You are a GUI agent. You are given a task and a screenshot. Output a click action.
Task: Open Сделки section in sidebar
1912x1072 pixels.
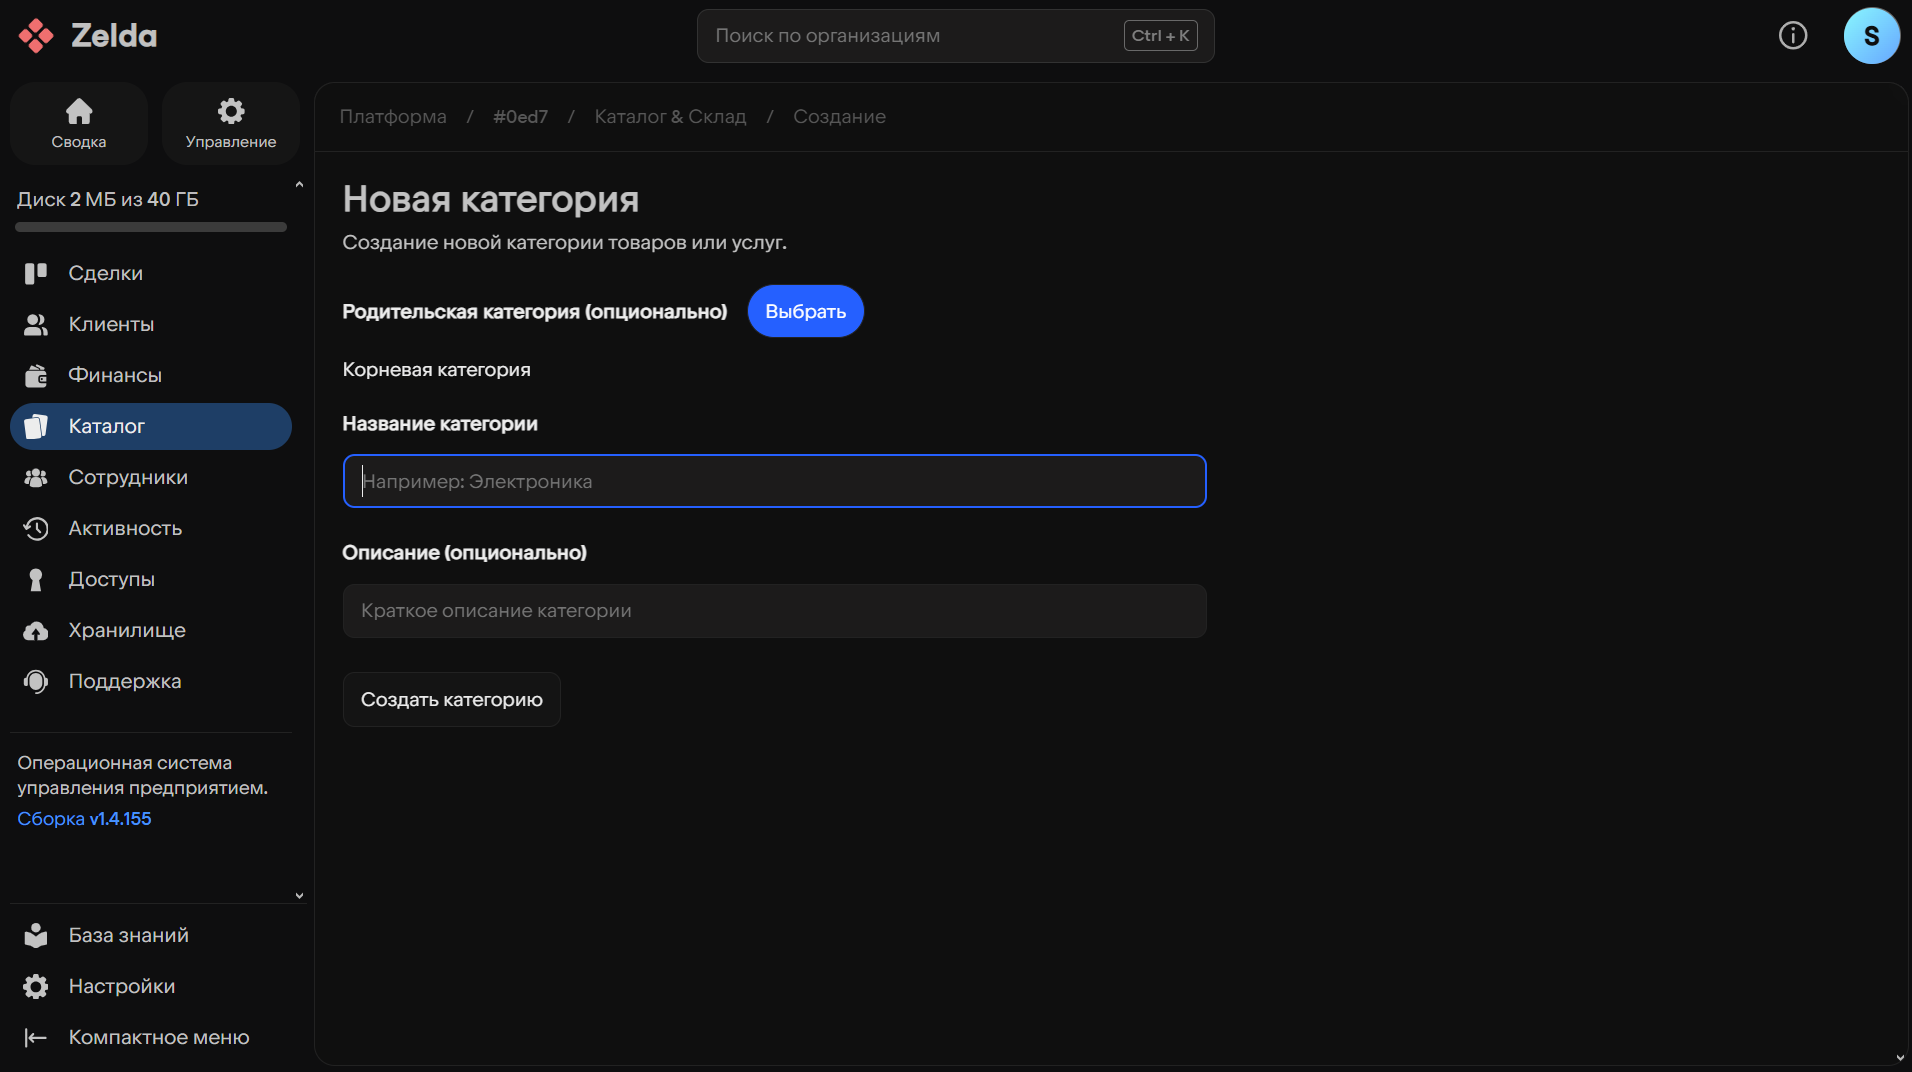click(x=105, y=273)
